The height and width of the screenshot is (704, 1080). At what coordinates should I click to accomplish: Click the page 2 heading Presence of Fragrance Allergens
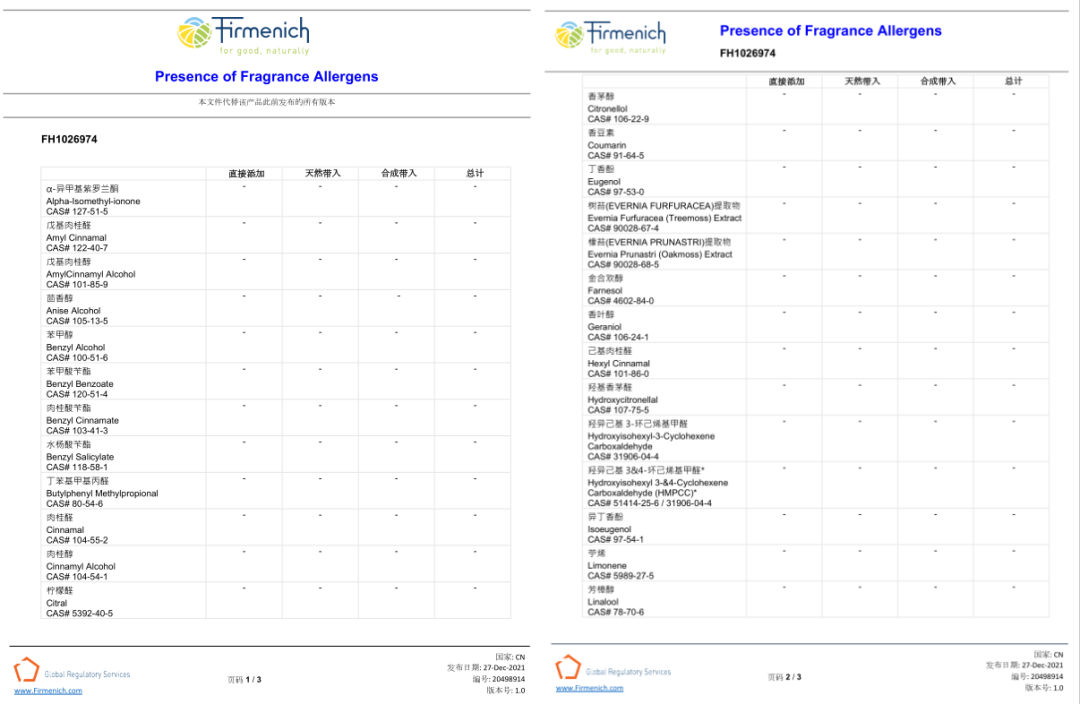click(x=830, y=31)
